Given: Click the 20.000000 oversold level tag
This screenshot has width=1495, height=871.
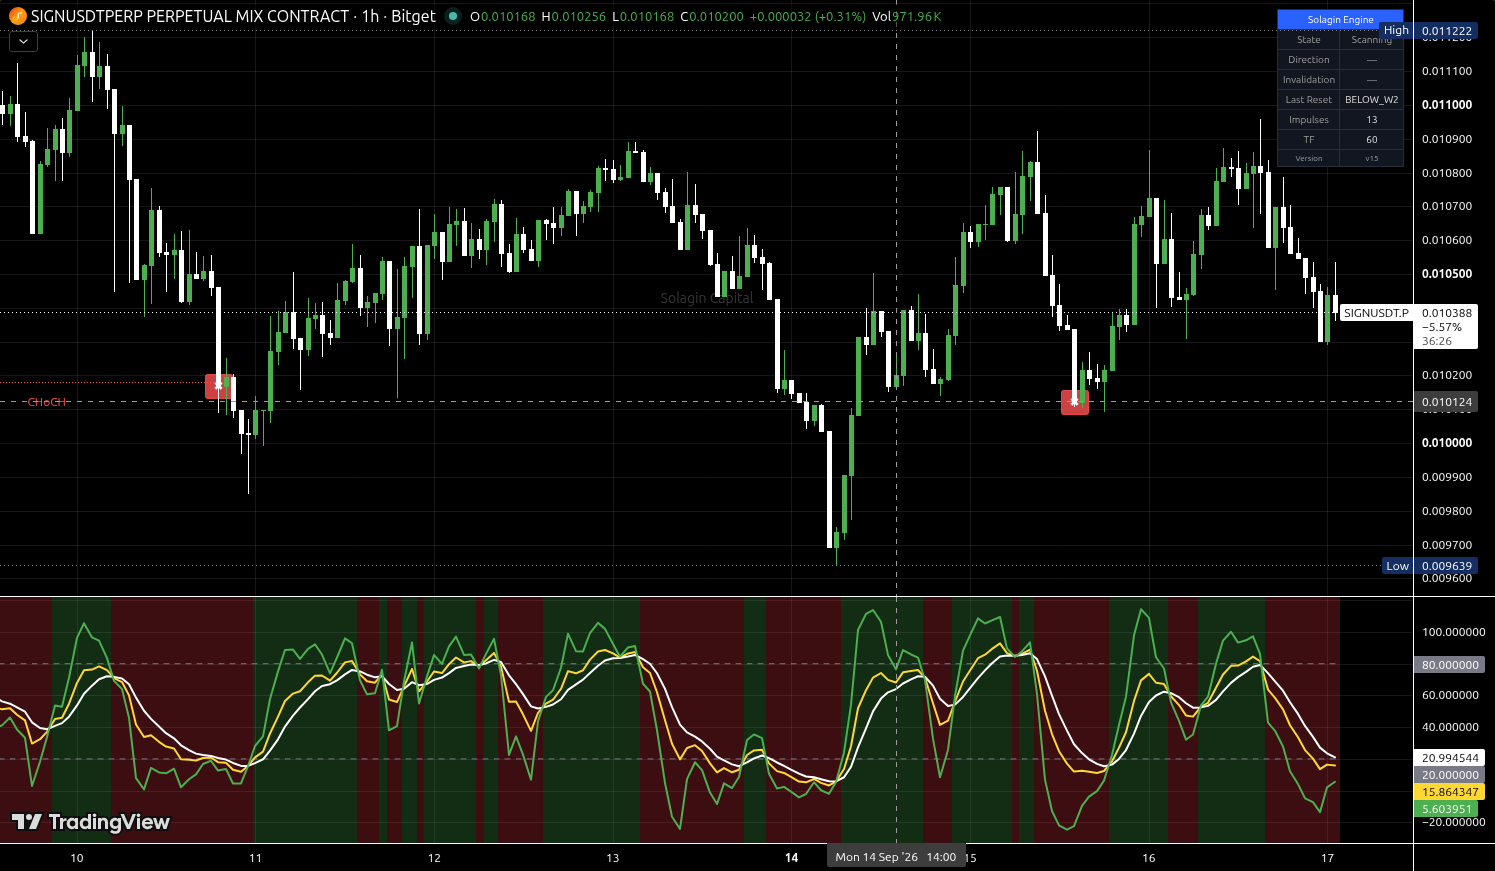Looking at the screenshot, I should click(1450, 775).
